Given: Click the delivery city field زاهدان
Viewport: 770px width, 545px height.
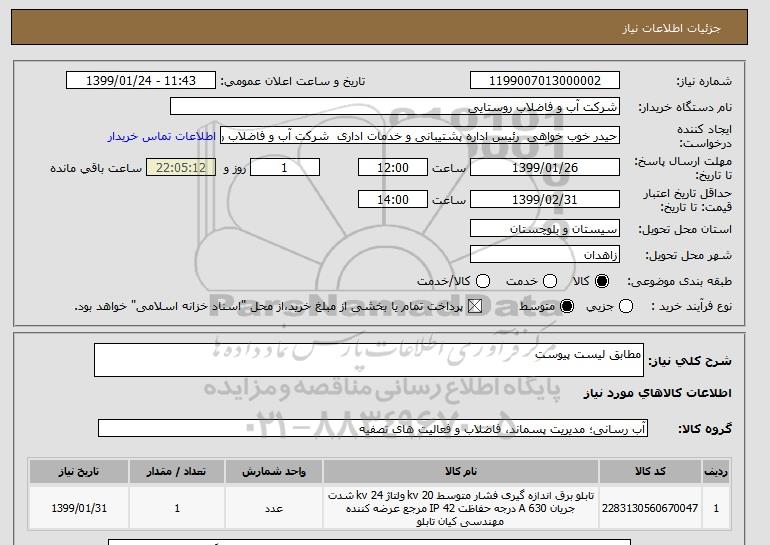Looking at the screenshot, I should [545, 255].
